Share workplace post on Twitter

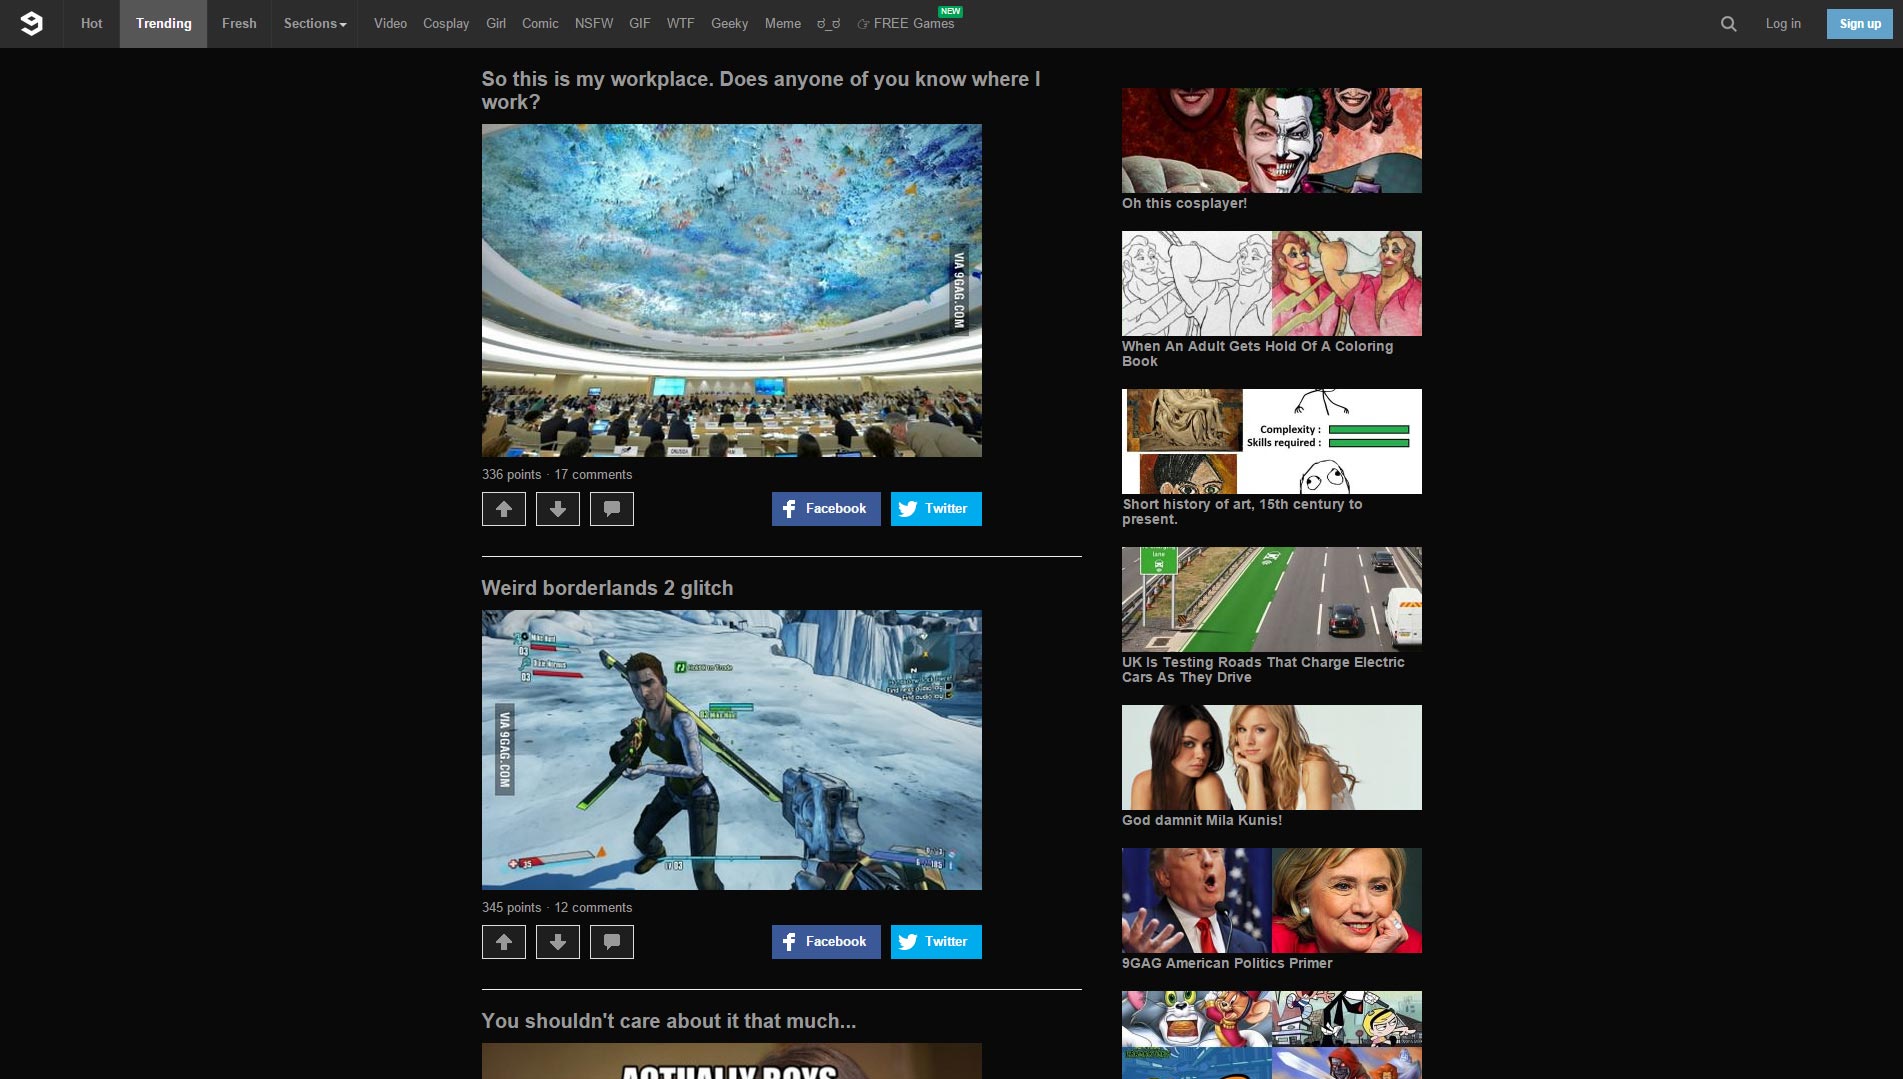pyautogui.click(x=936, y=509)
